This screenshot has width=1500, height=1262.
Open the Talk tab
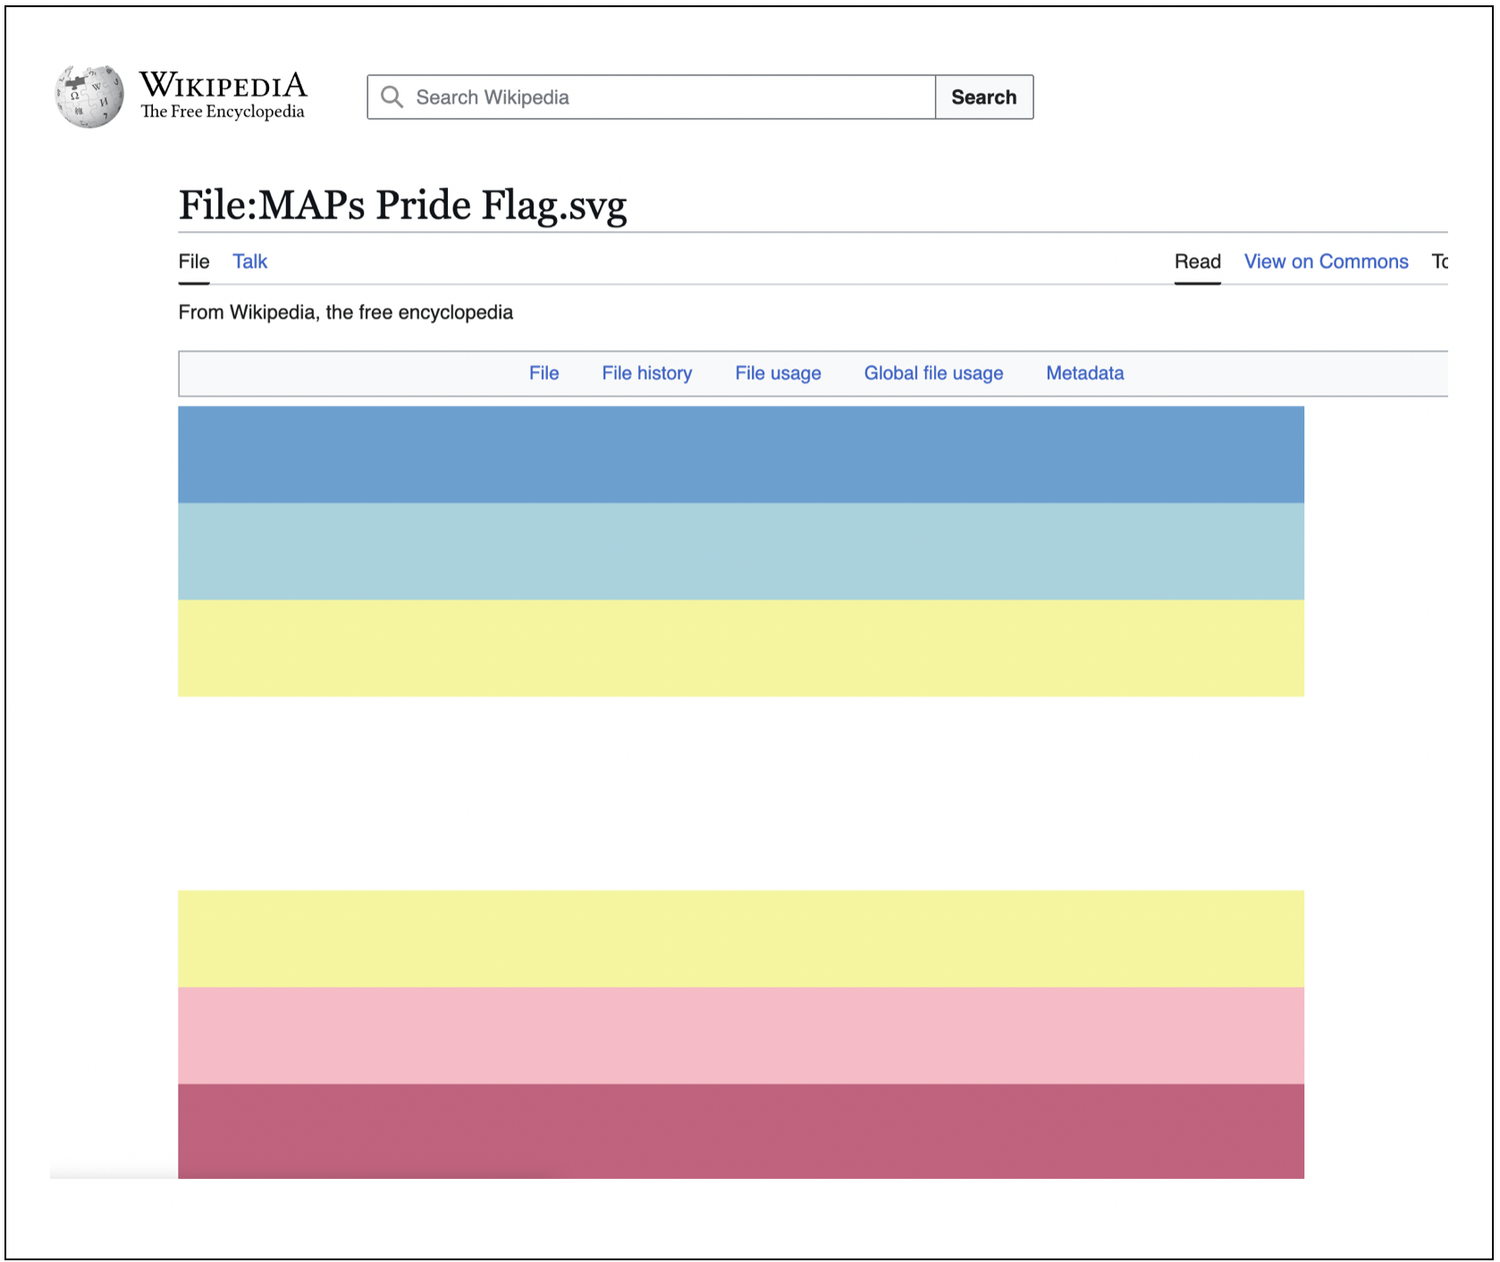pos(250,261)
